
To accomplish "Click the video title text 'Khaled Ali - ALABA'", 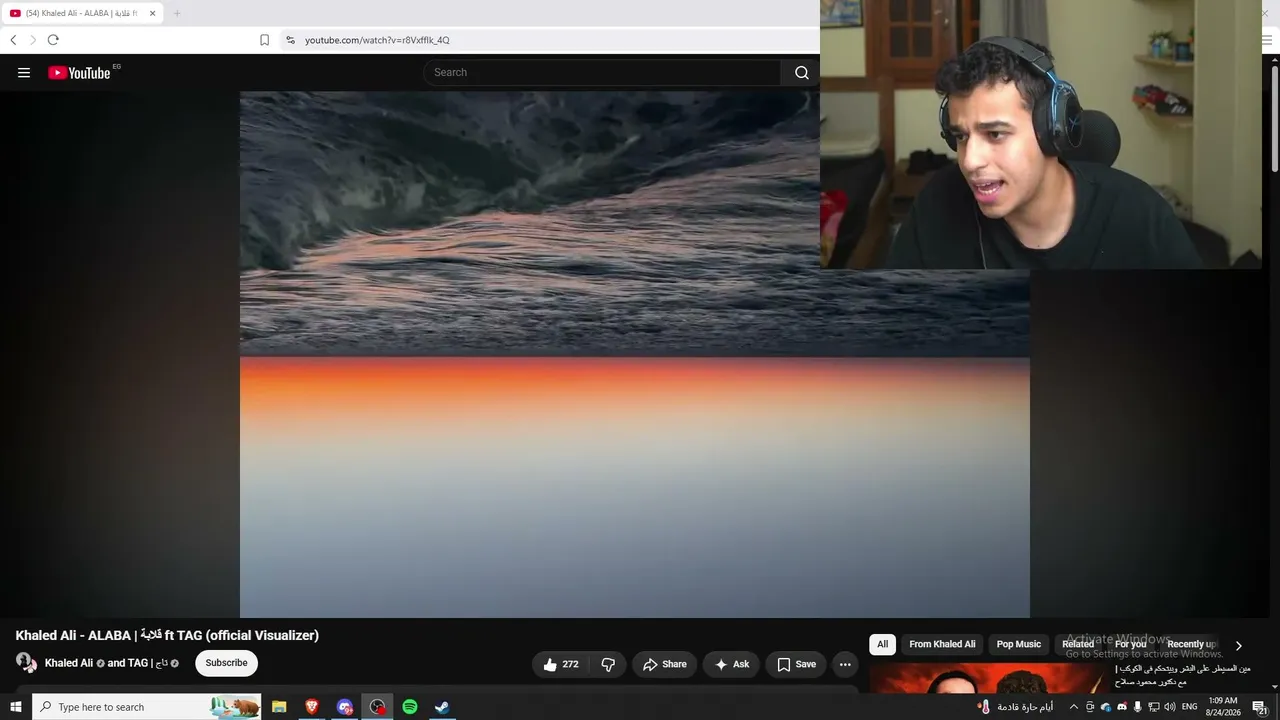I will (73, 635).
